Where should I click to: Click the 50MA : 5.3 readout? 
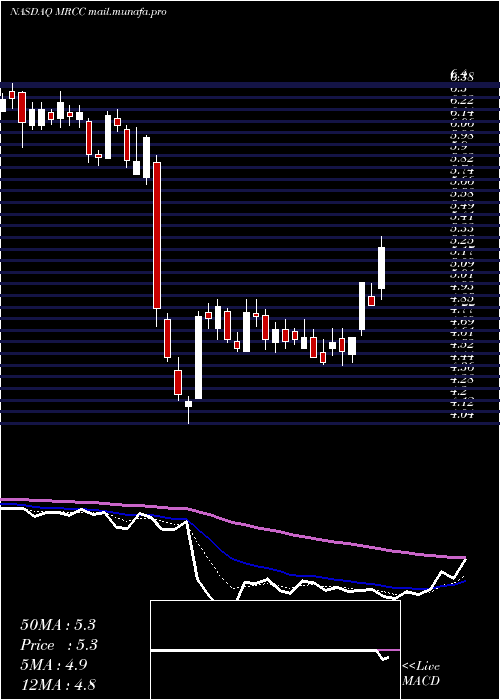click(x=58, y=625)
